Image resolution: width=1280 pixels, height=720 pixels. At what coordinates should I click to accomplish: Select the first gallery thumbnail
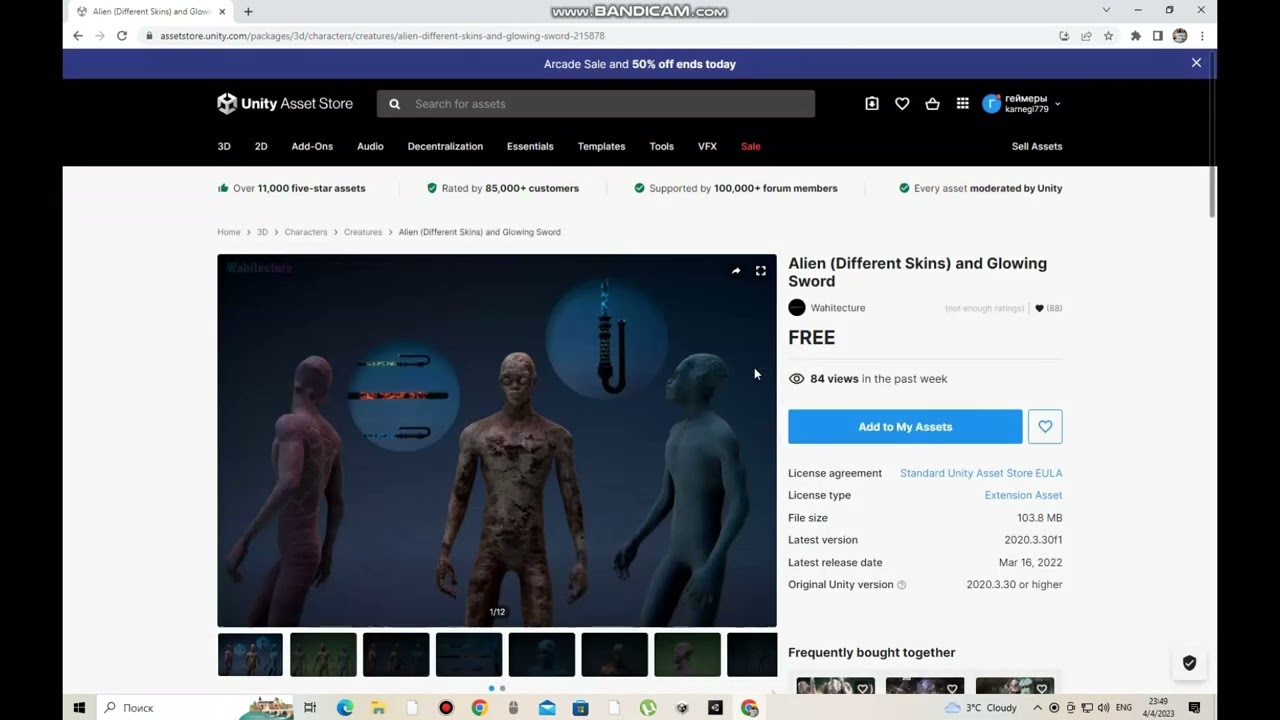(250, 655)
